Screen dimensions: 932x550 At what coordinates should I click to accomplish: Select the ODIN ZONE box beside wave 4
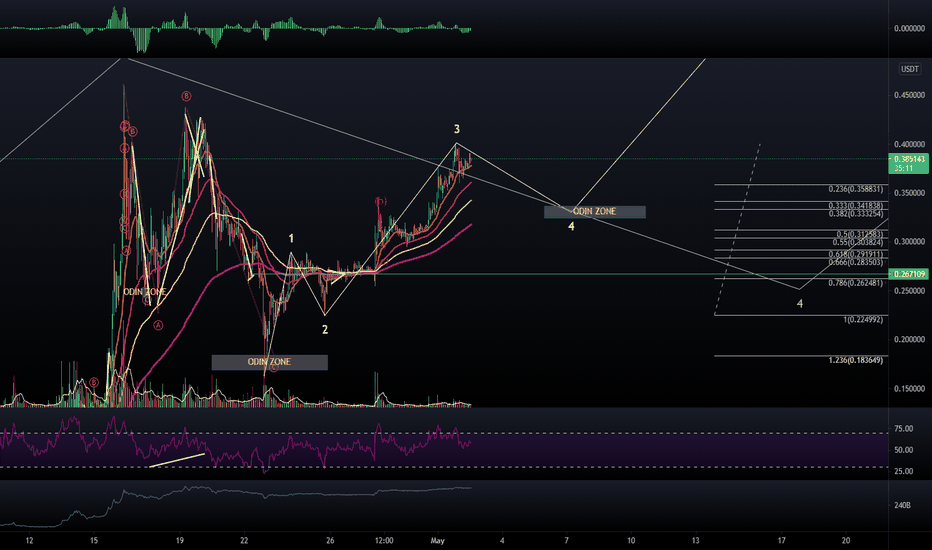click(x=594, y=212)
